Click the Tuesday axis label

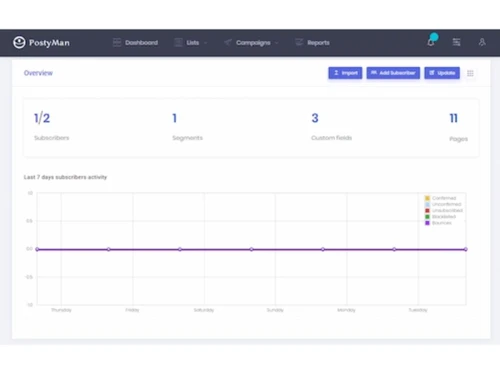[418, 310]
